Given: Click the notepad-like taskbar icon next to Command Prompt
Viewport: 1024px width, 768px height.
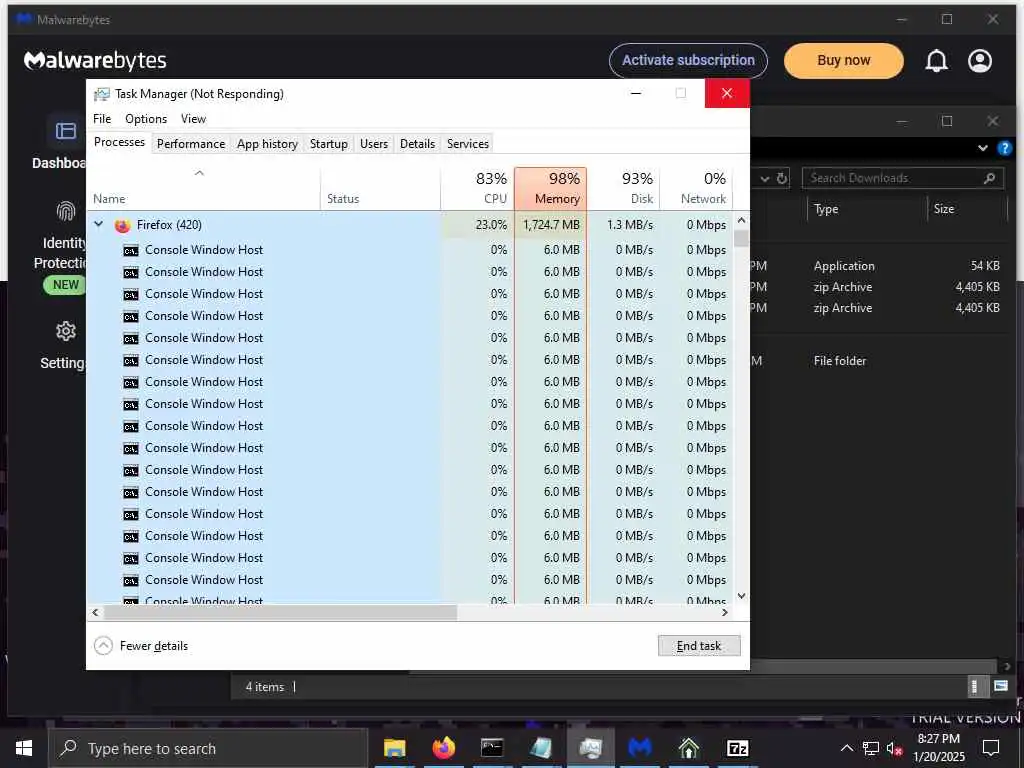Looking at the screenshot, I should pos(541,748).
